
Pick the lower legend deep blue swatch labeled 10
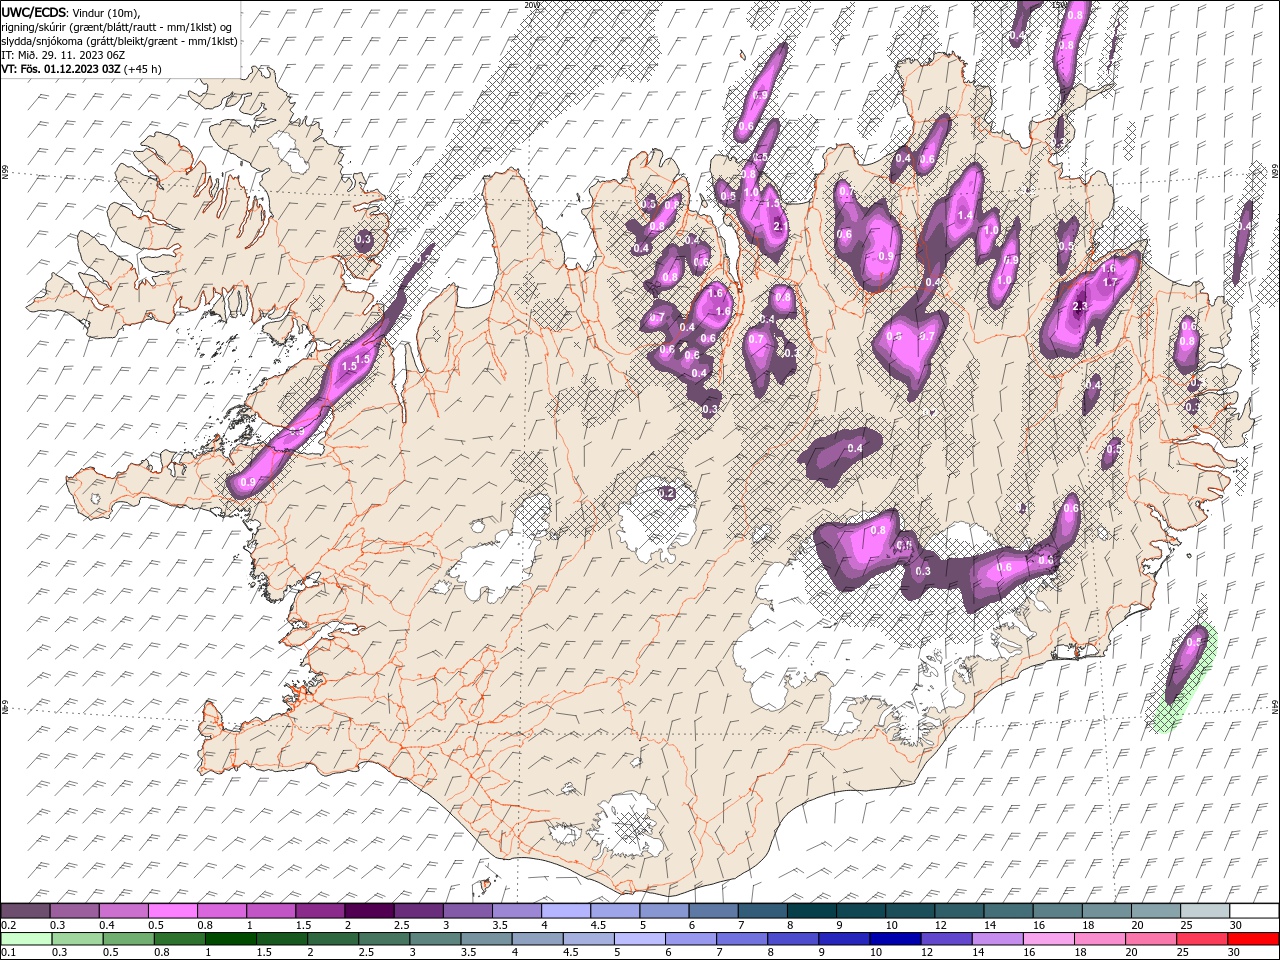tap(896, 939)
